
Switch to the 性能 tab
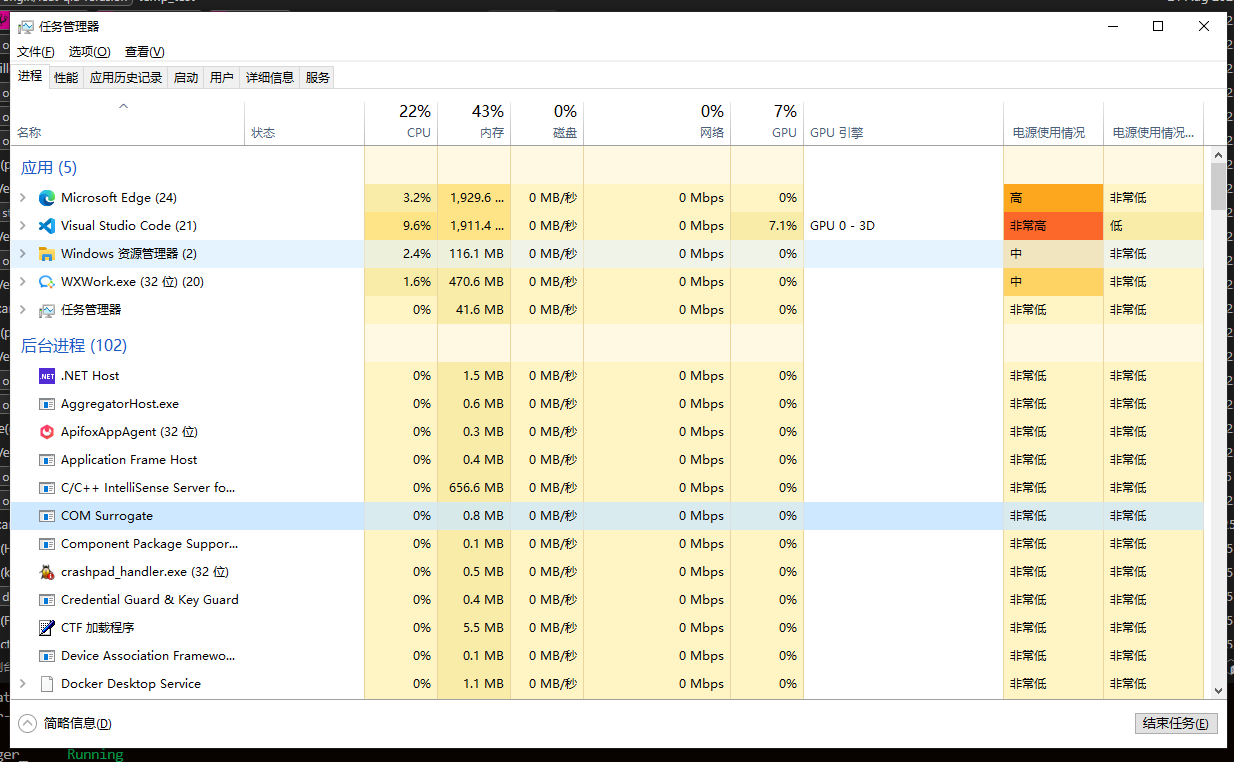[x=66, y=77]
